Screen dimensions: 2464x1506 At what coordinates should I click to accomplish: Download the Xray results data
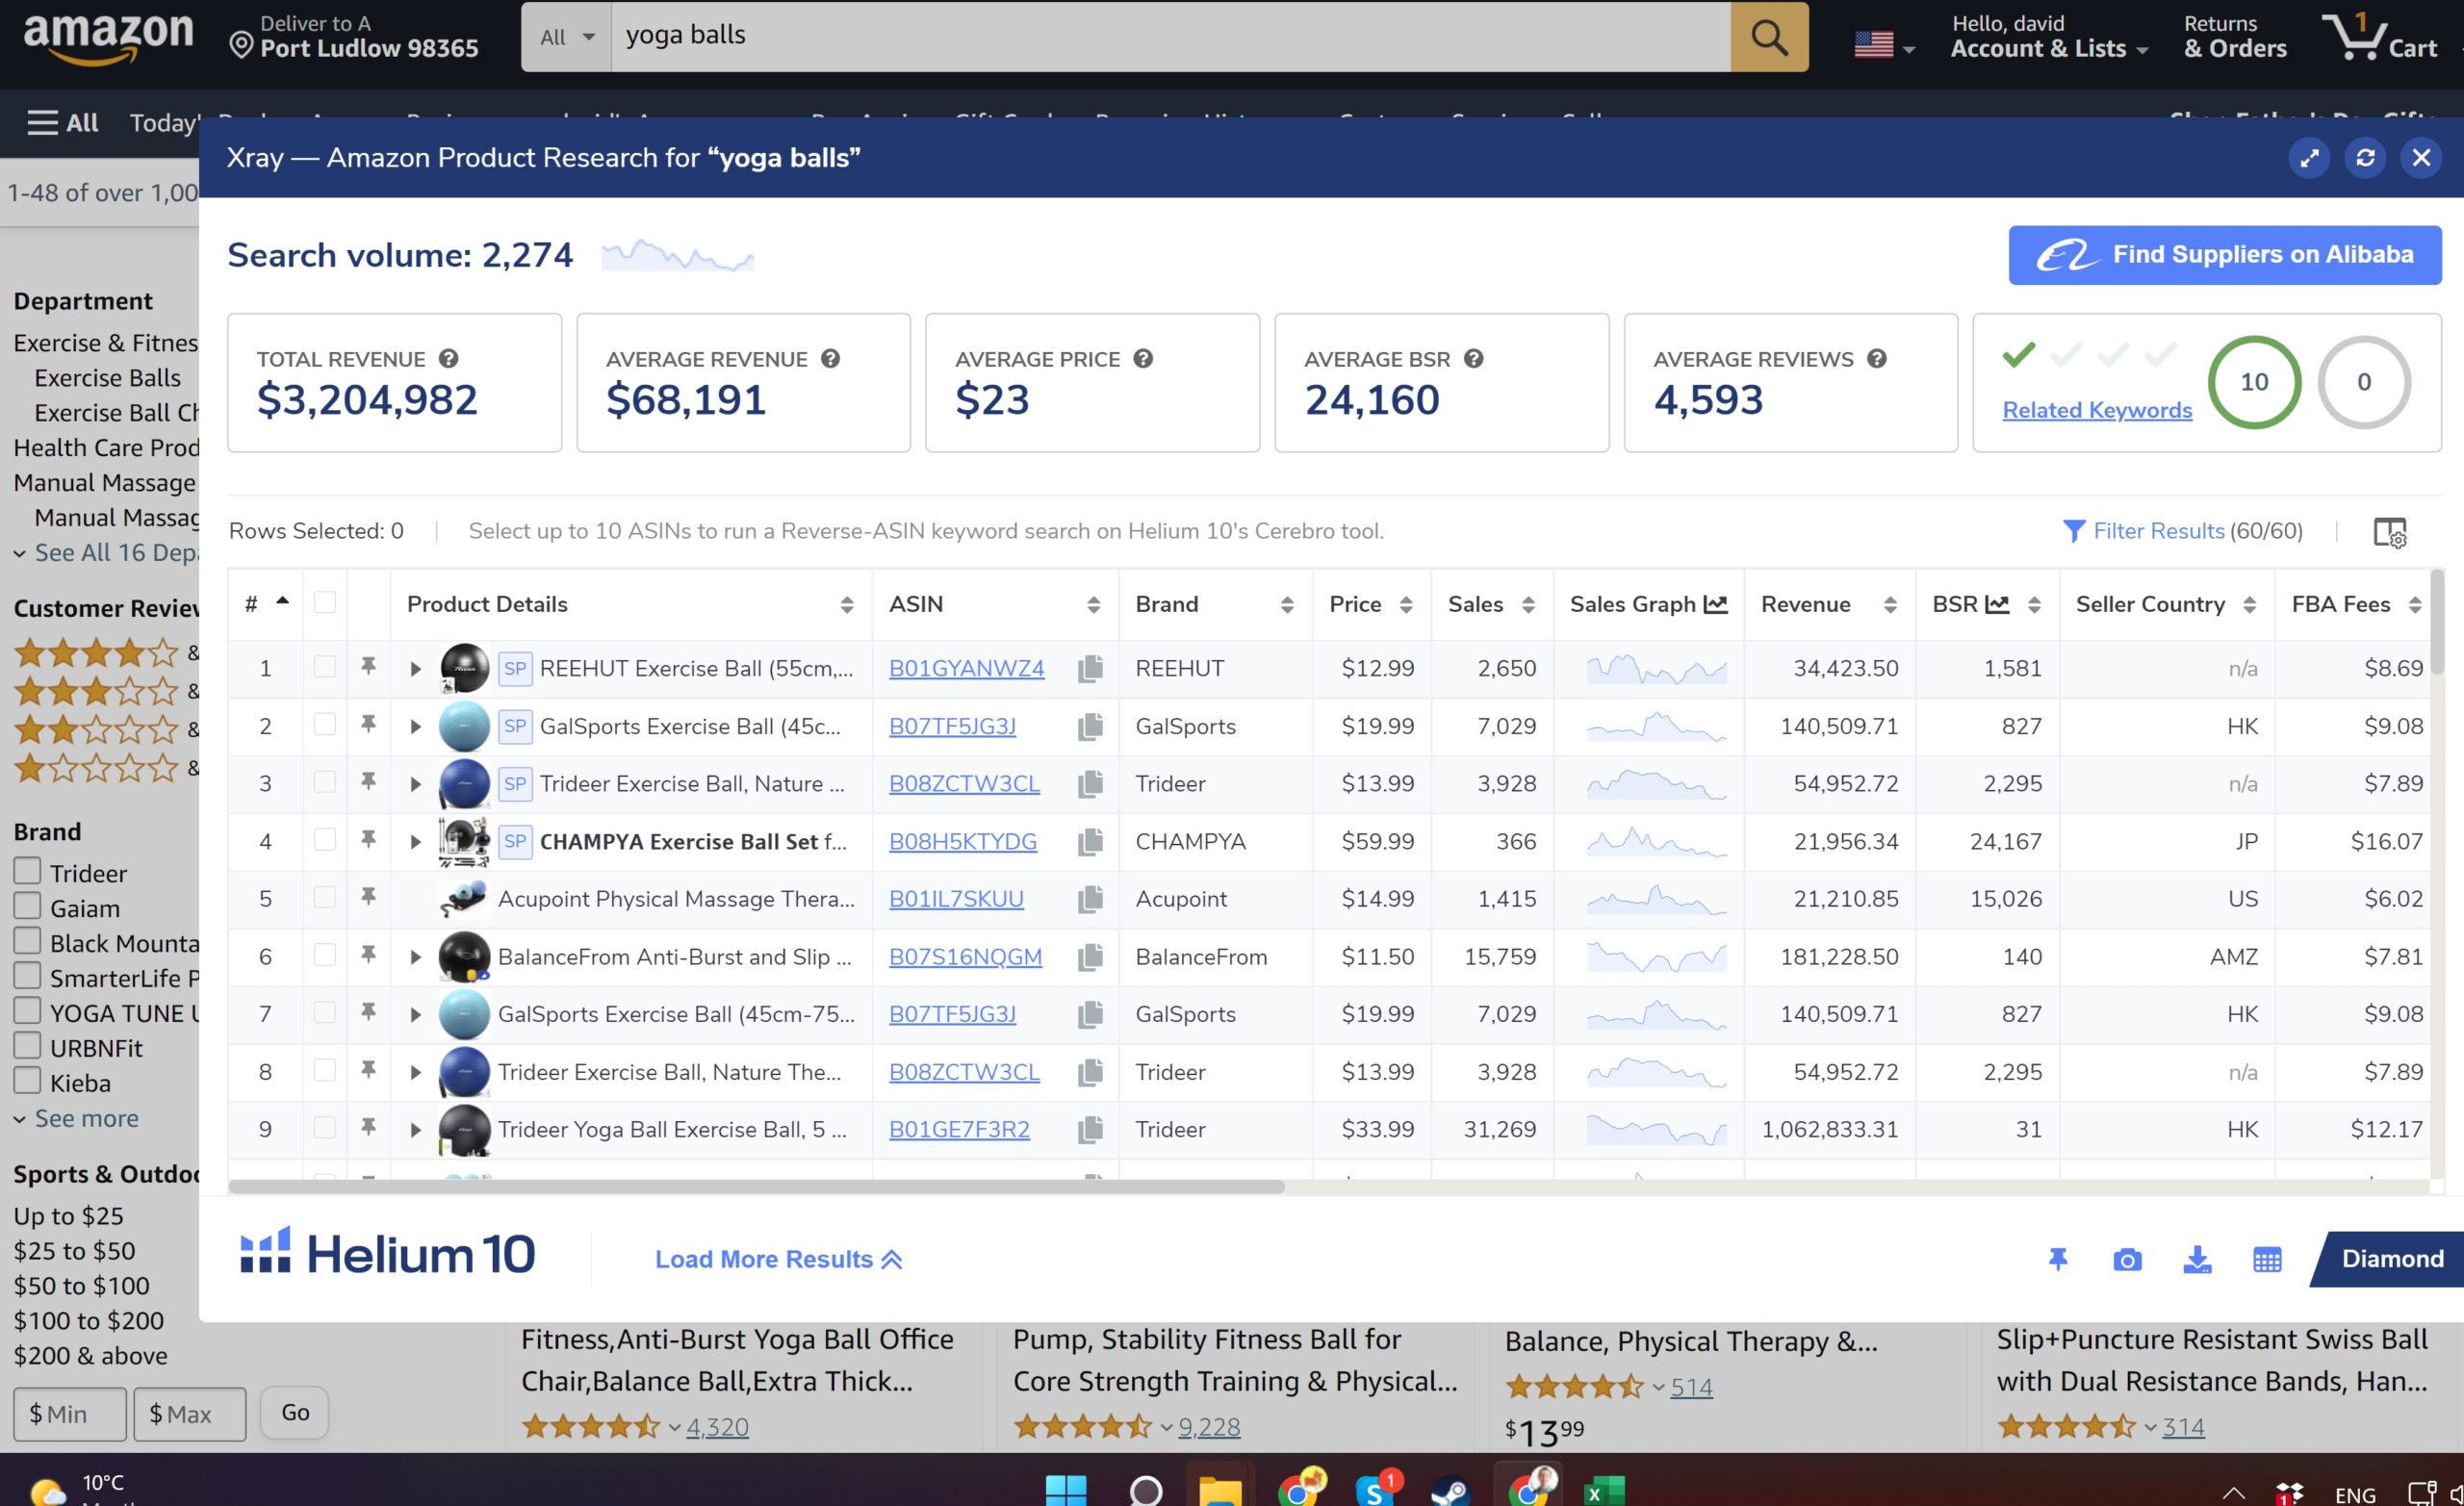(2197, 1260)
